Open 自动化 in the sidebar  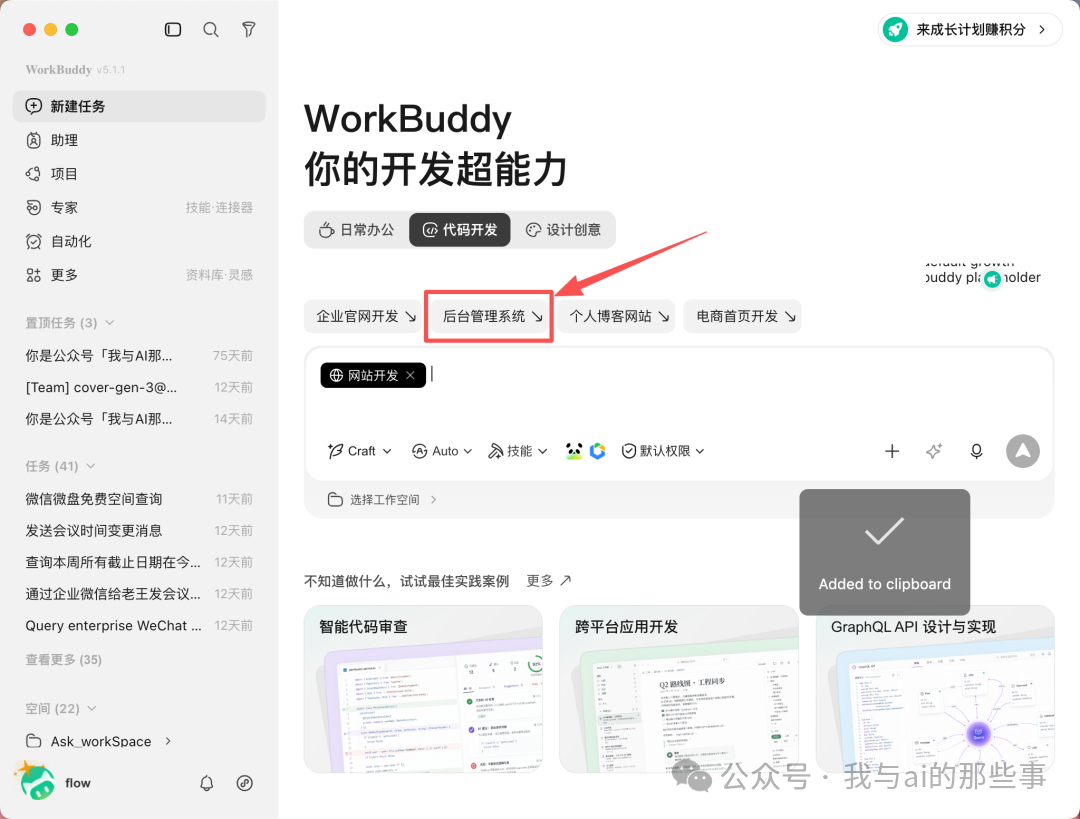coord(139,241)
